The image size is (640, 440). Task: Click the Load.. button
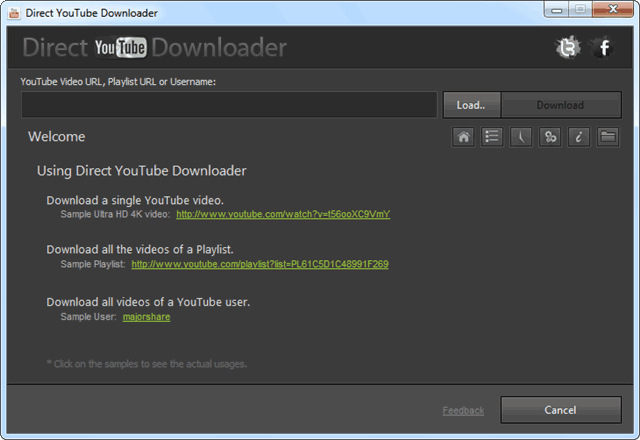point(472,105)
